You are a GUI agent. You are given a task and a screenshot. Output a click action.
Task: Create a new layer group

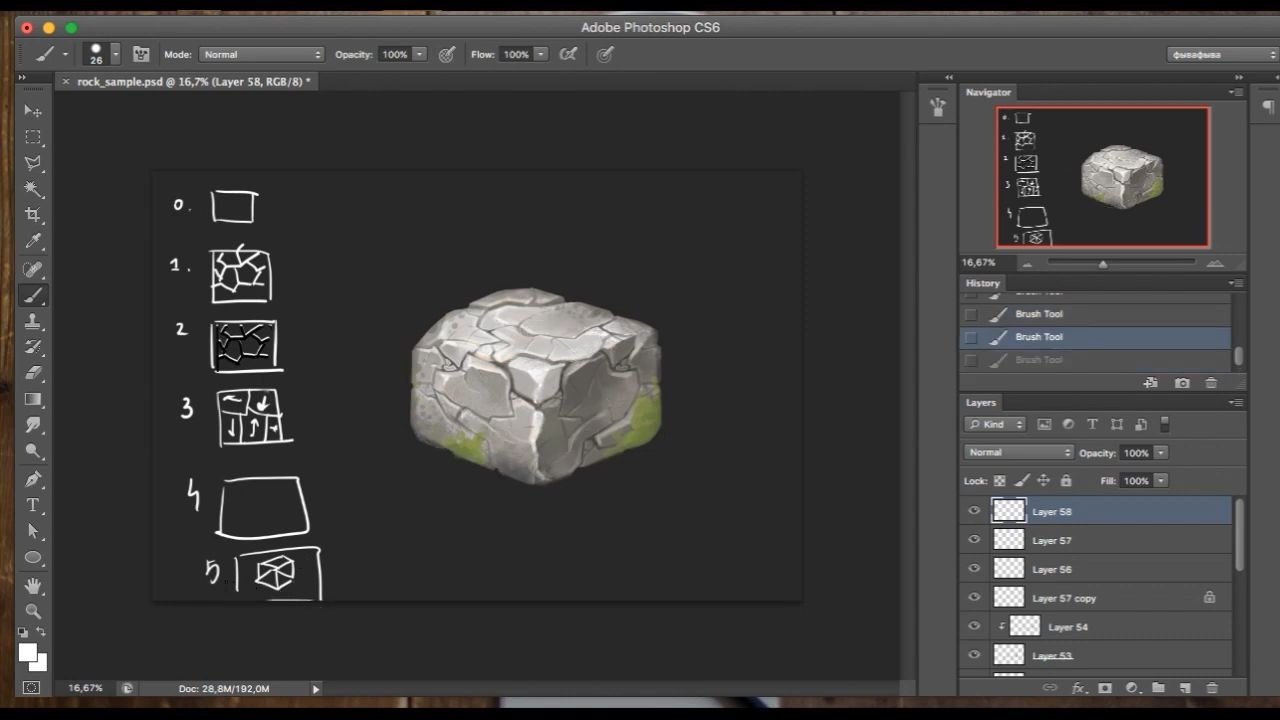tap(1158, 688)
